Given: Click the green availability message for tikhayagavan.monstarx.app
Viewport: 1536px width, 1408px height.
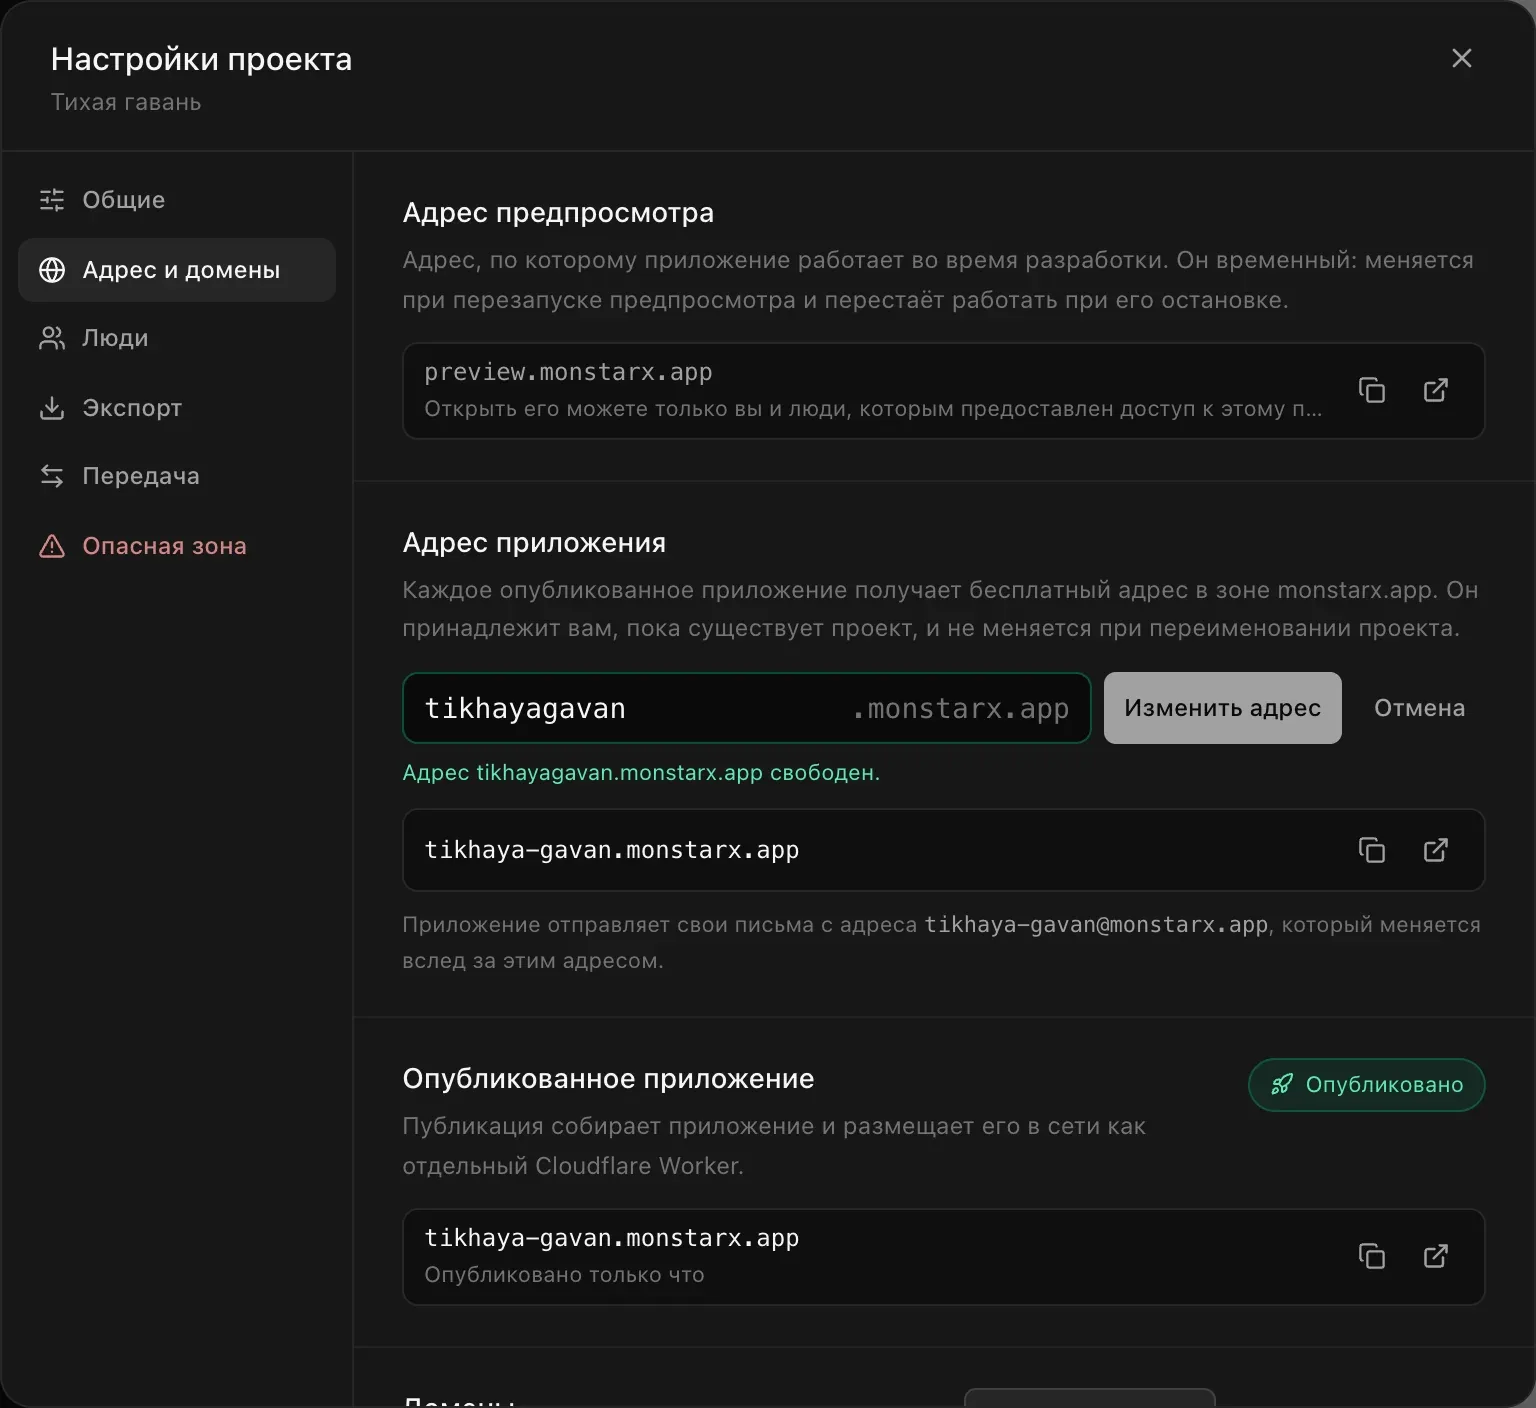Looking at the screenshot, I should [641, 773].
